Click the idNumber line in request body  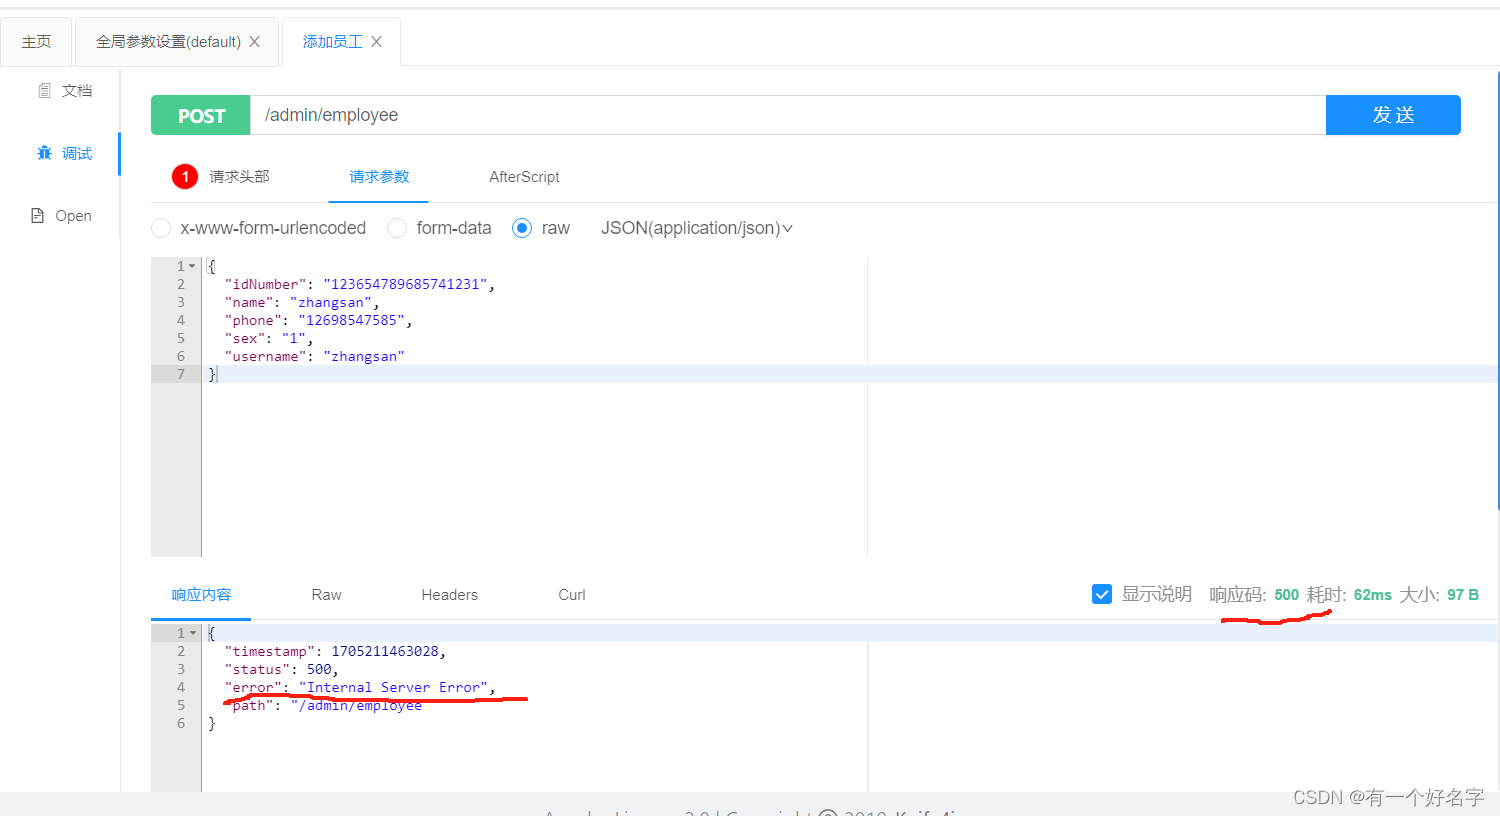[x=360, y=284]
